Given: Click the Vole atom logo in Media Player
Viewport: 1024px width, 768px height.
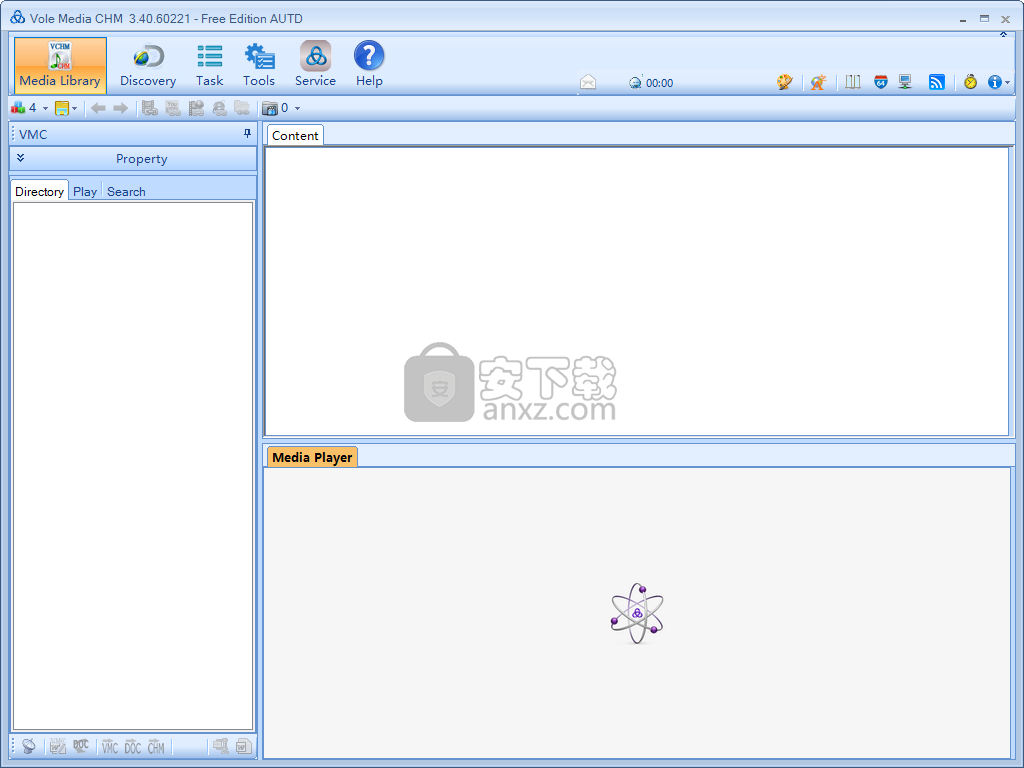Looking at the screenshot, I should pos(637,613).
